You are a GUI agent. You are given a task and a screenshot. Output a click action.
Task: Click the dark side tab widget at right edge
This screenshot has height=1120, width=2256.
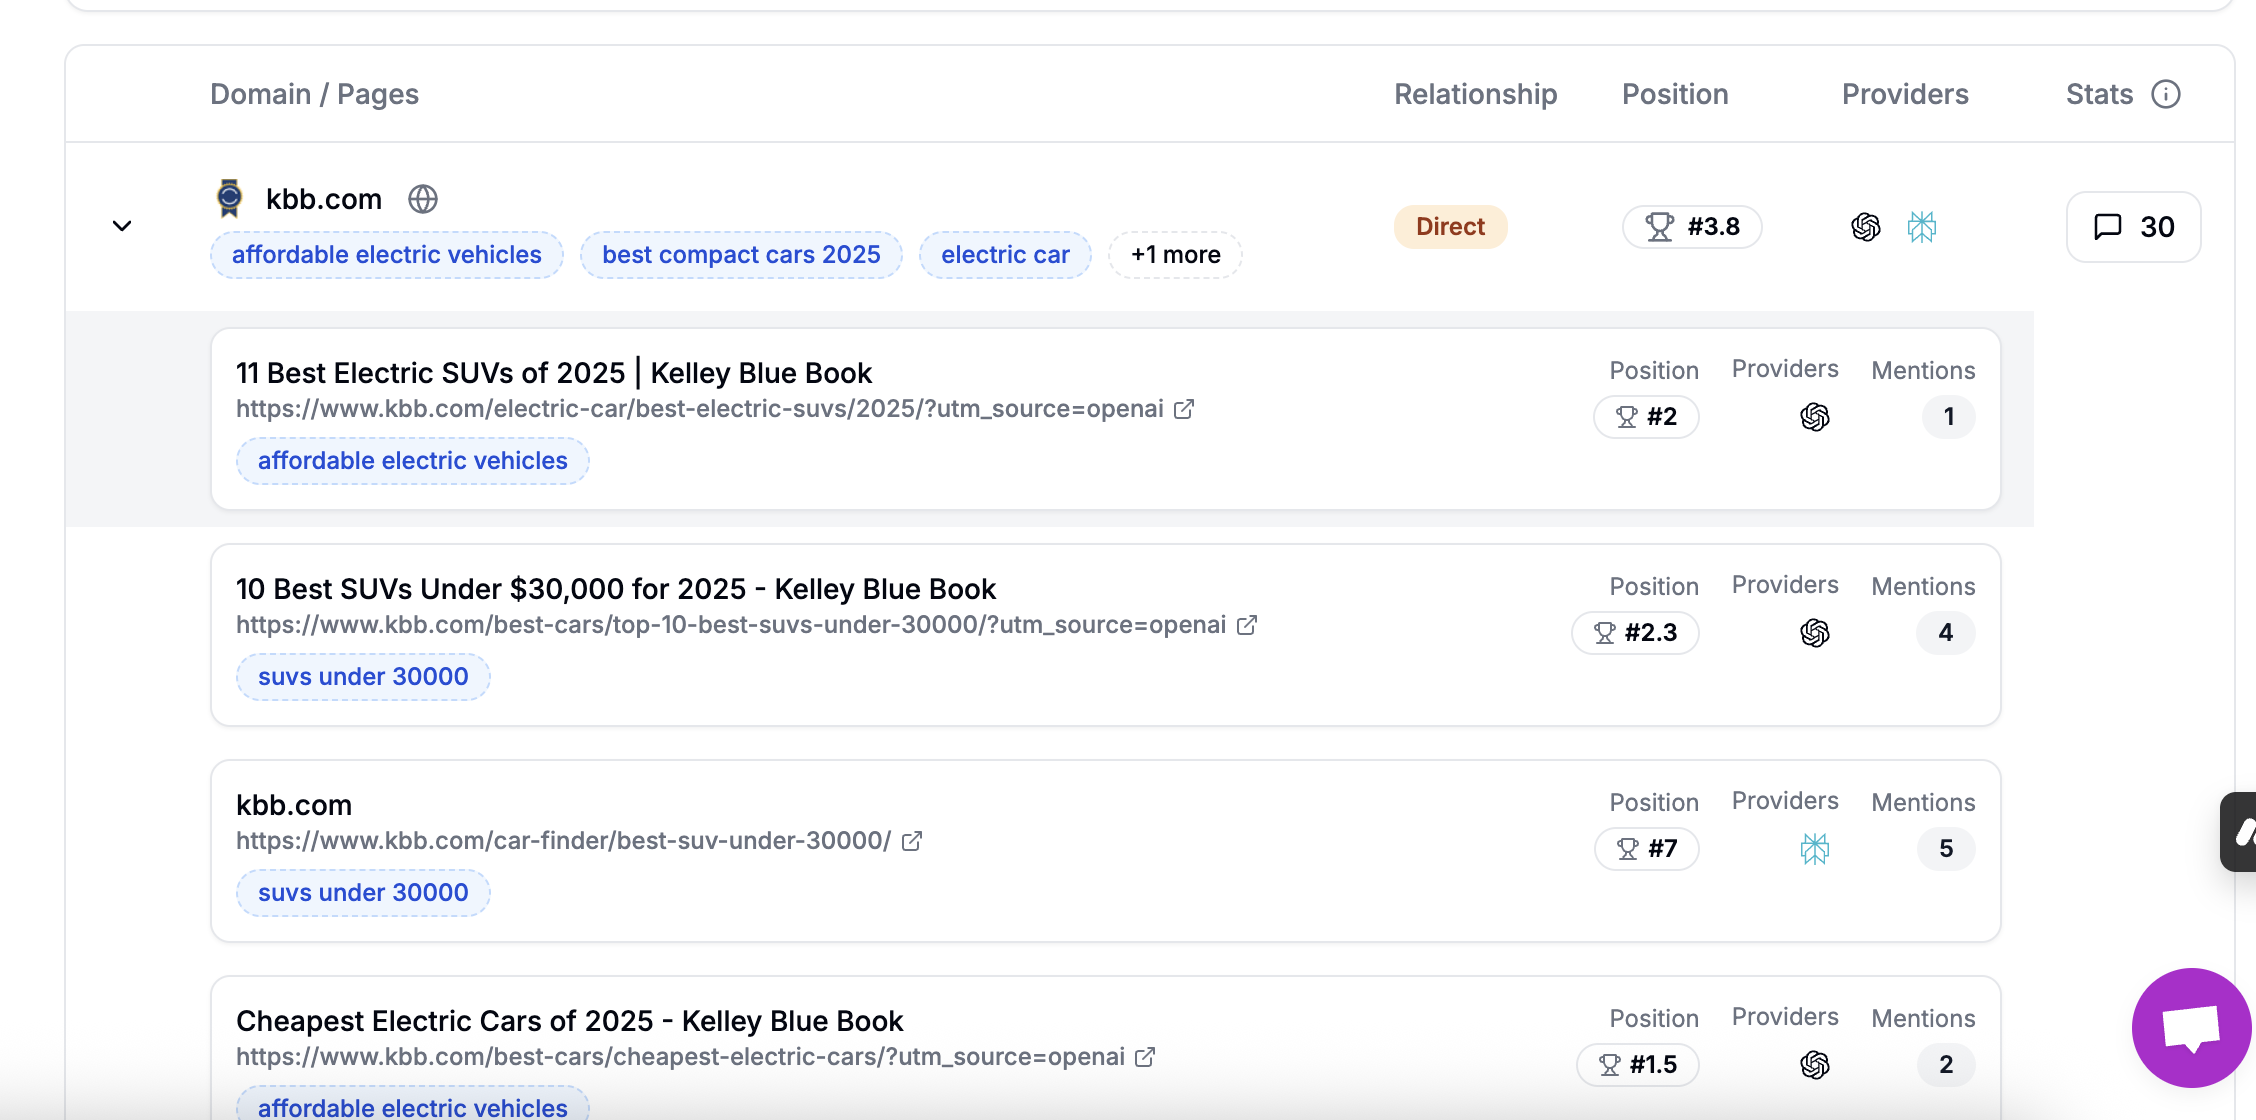click(x=2240, y=832)
